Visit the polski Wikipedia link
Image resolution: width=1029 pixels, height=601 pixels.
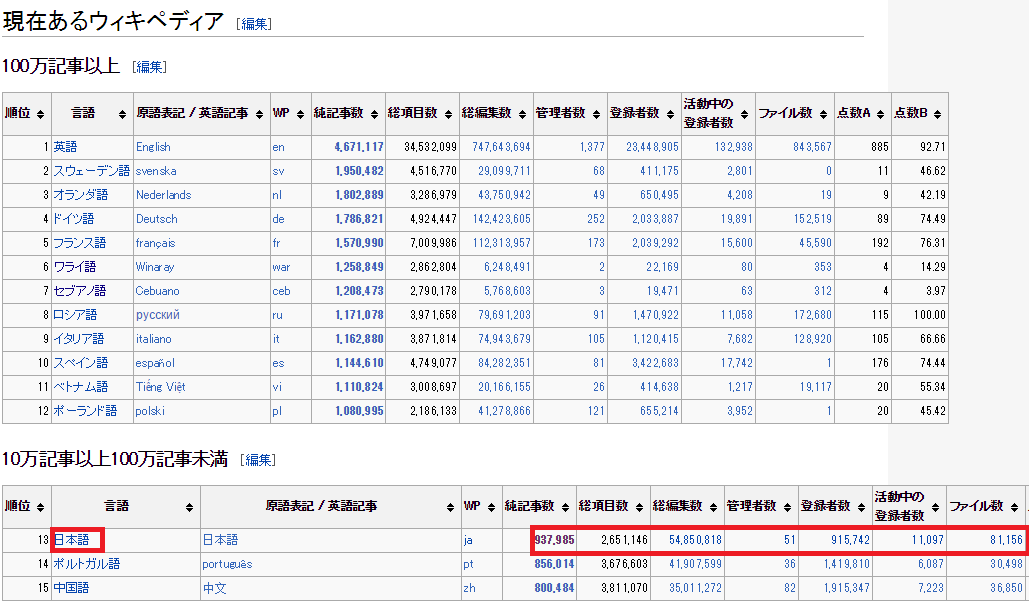pyautogui.click(x=150, y=411)
